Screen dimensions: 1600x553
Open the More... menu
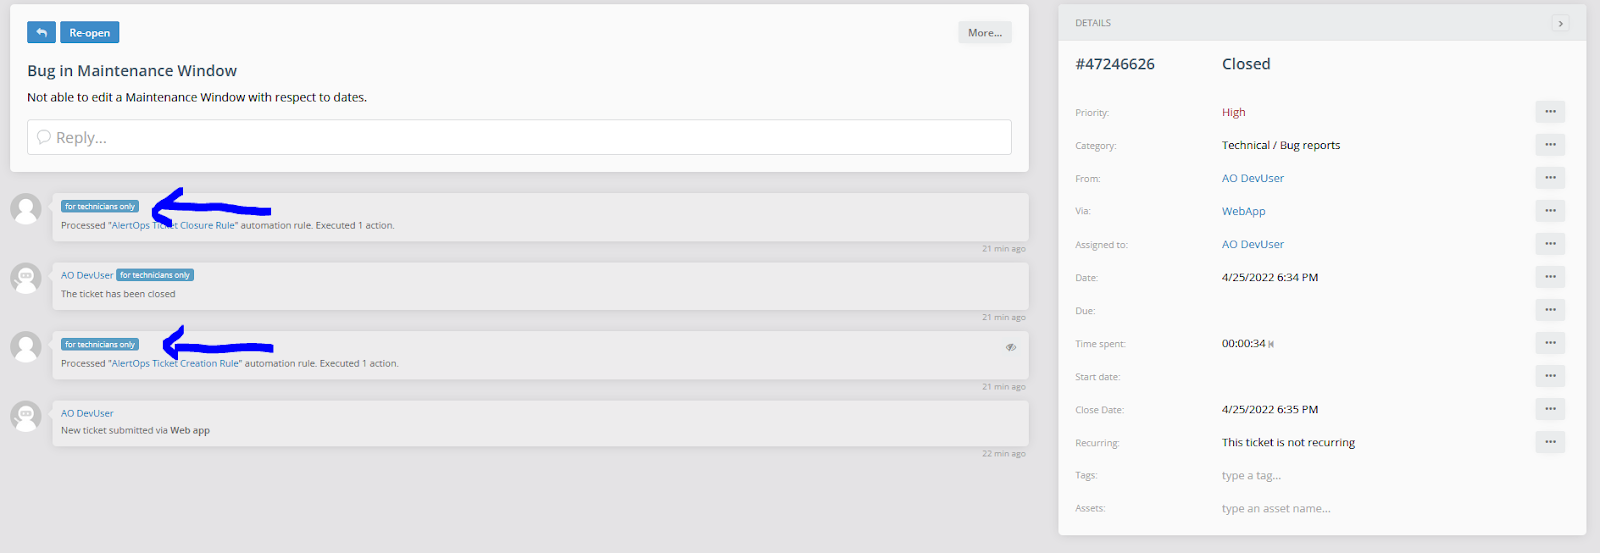pos(984,33)
